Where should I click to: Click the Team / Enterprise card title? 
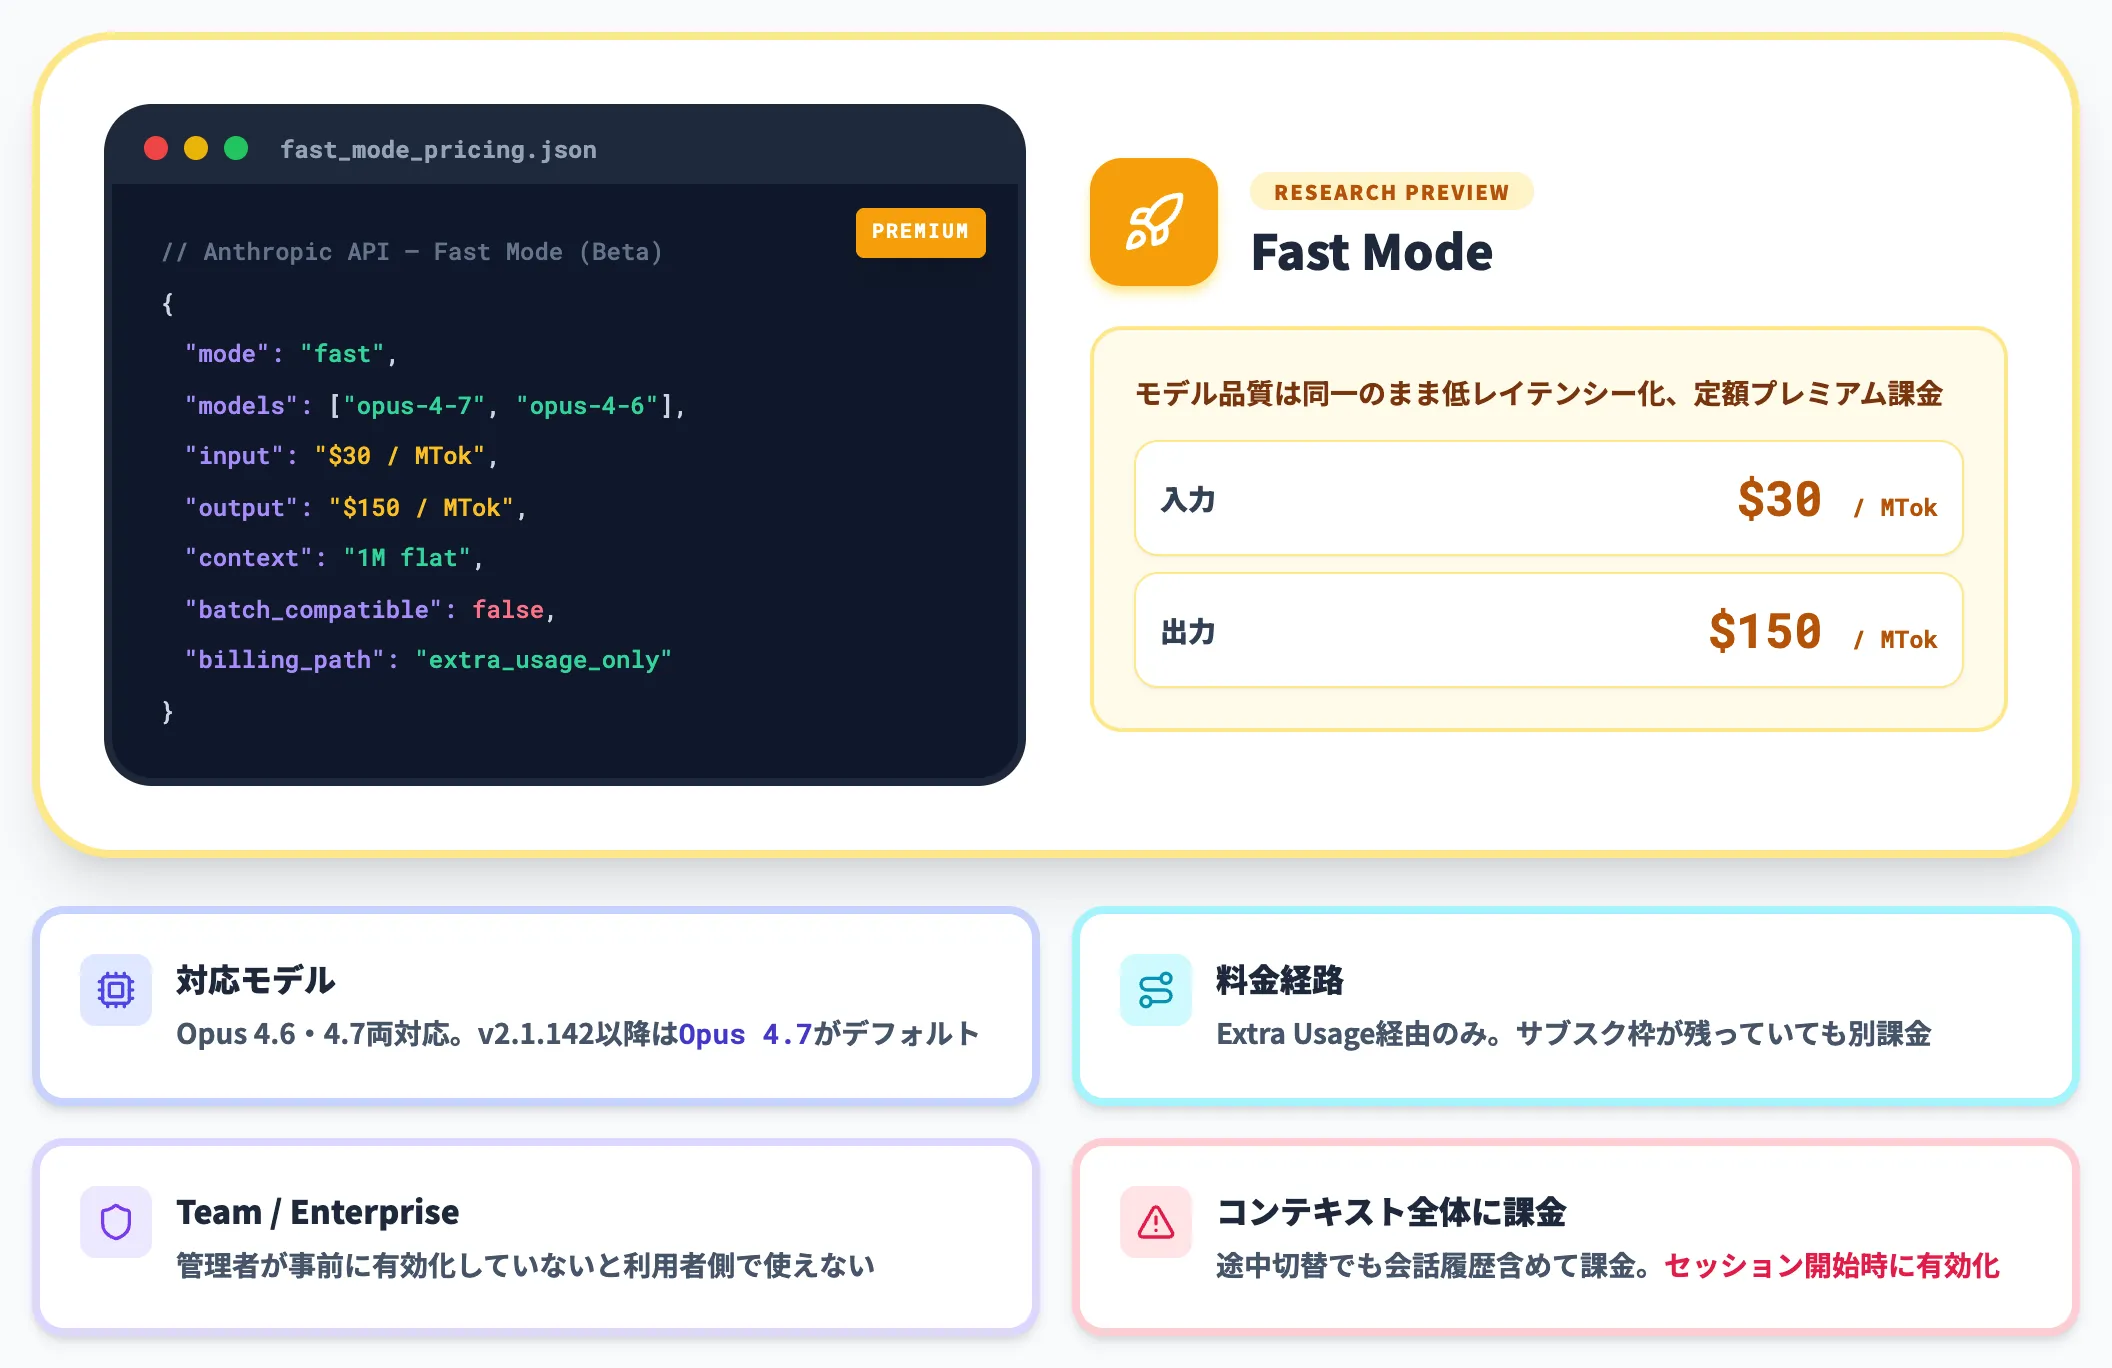[x=318, y=1212]
